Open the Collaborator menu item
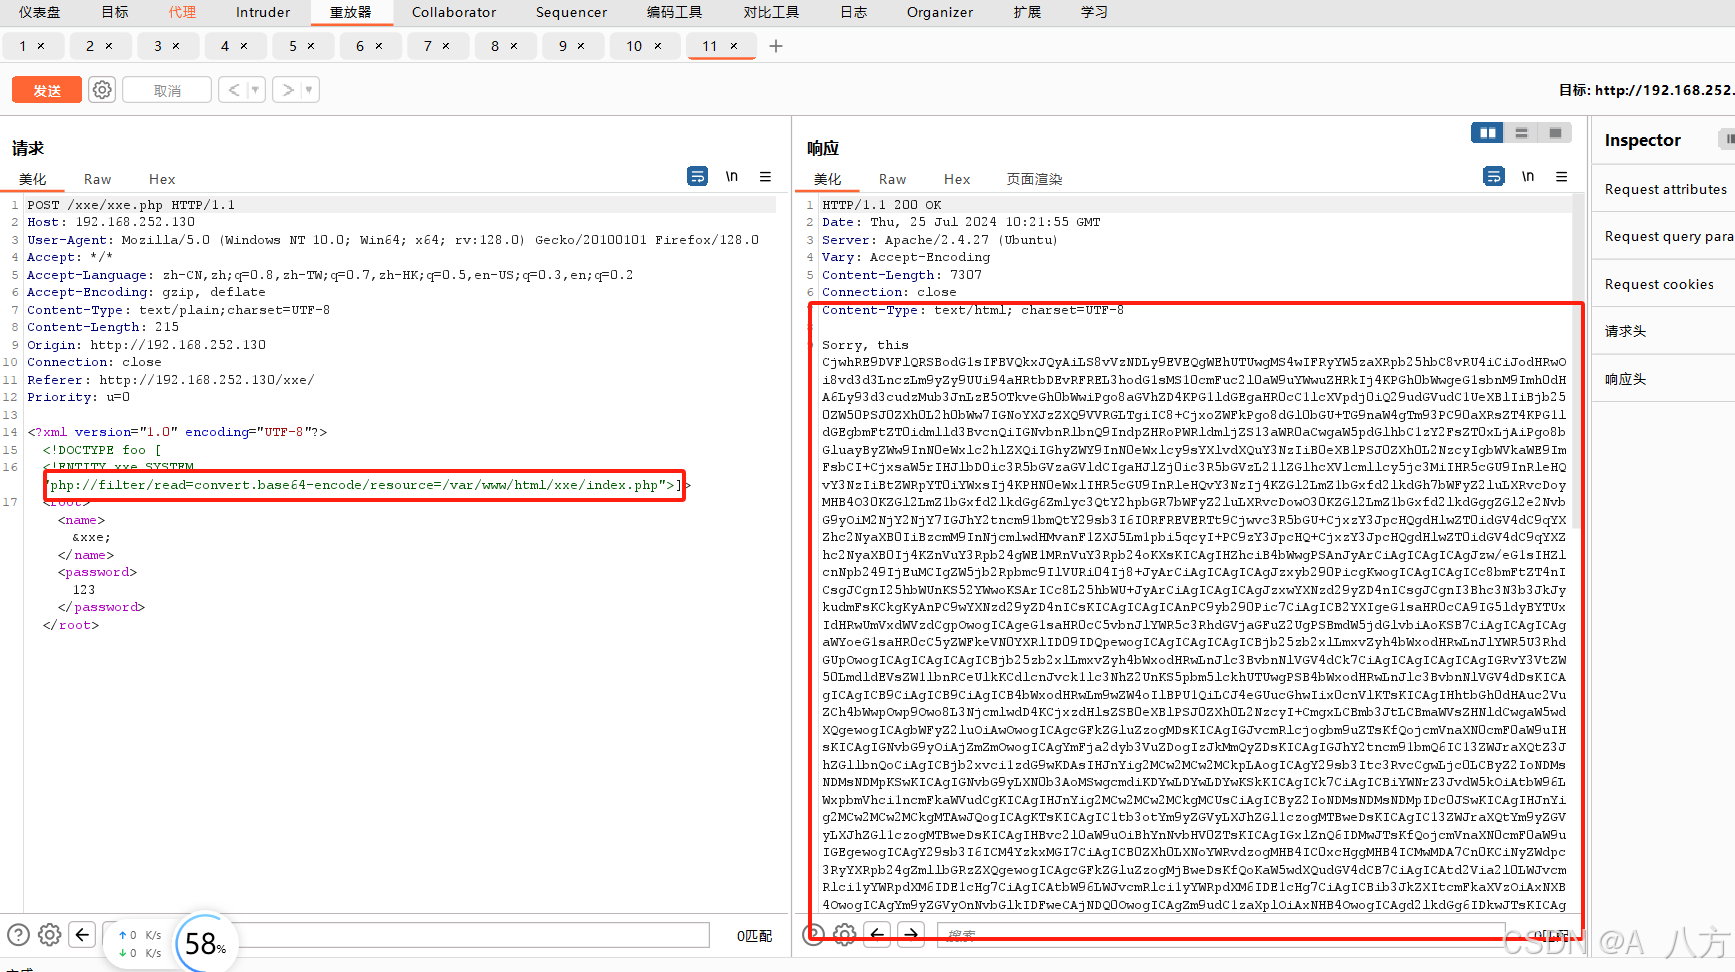This screenshot has height=972, width=1735. (453, 12)
